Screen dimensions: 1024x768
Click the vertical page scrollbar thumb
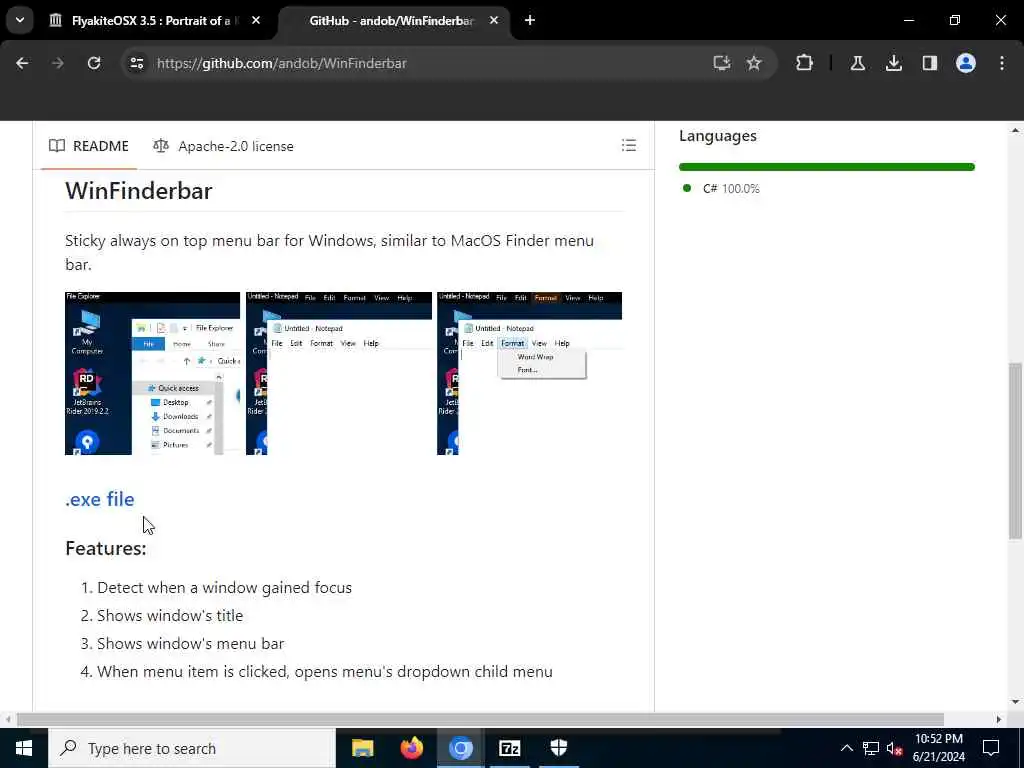coord(1015,451)
